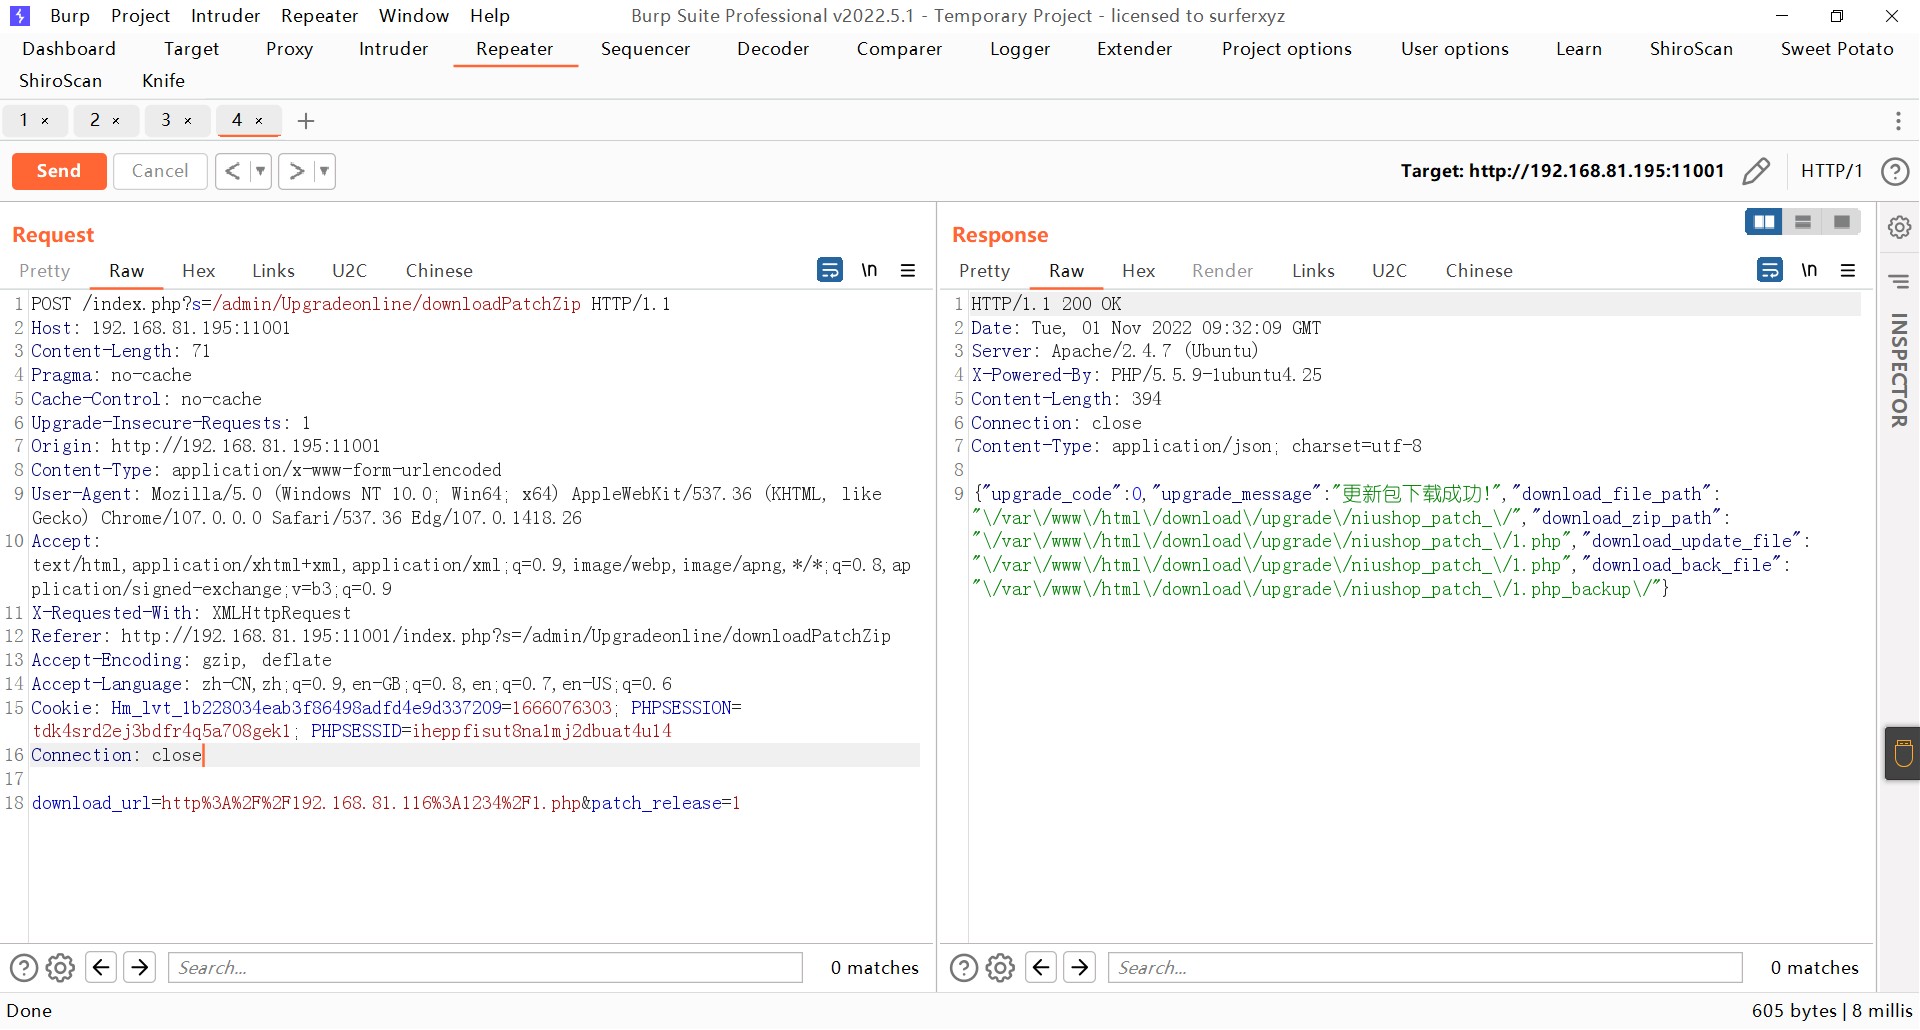Viewport: 1920px width, 1030px height.
Task: Jump to previous request search match
Action: click(101, 967)
